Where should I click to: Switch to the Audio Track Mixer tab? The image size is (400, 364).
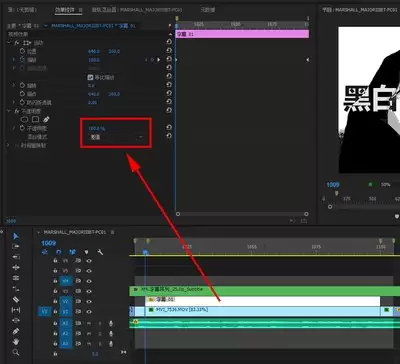click(x=137, y=10)
